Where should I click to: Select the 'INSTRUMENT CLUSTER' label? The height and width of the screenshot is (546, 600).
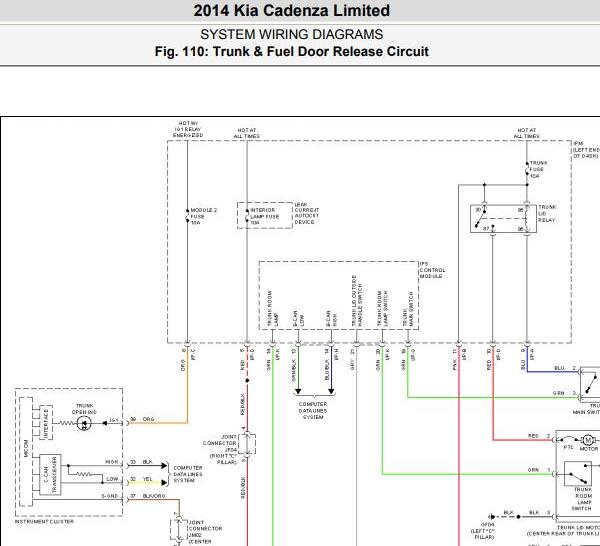[44, 522]
